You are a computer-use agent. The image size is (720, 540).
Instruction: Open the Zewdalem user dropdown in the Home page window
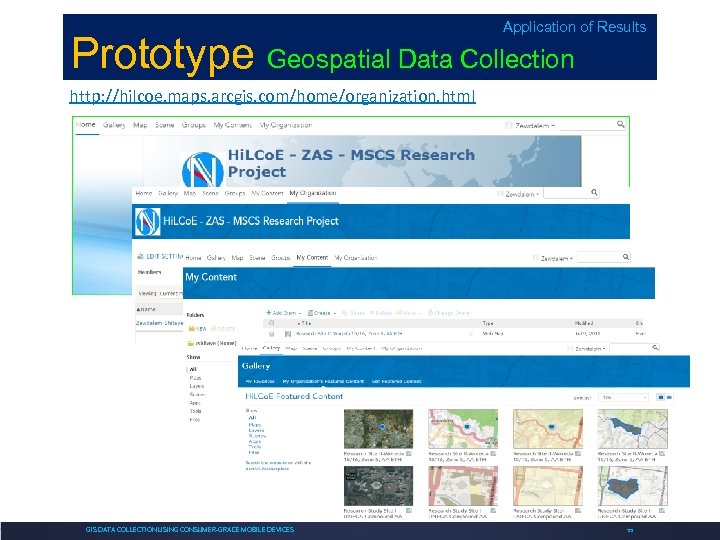coord(534,125)
